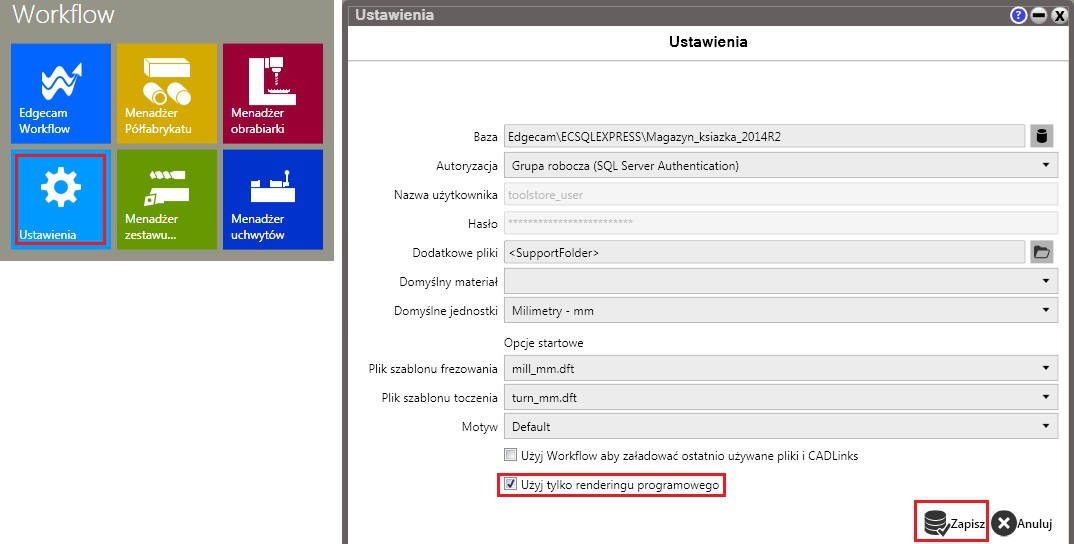Screen dimensions: 1074x544
Task: Open the Ustawienia settings tile
Action: coord(60,199)
